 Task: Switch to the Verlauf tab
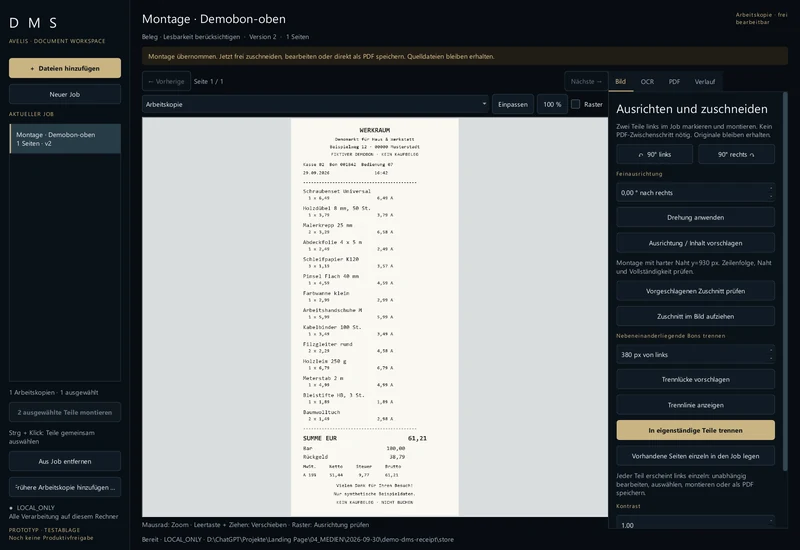pos(705,82)
